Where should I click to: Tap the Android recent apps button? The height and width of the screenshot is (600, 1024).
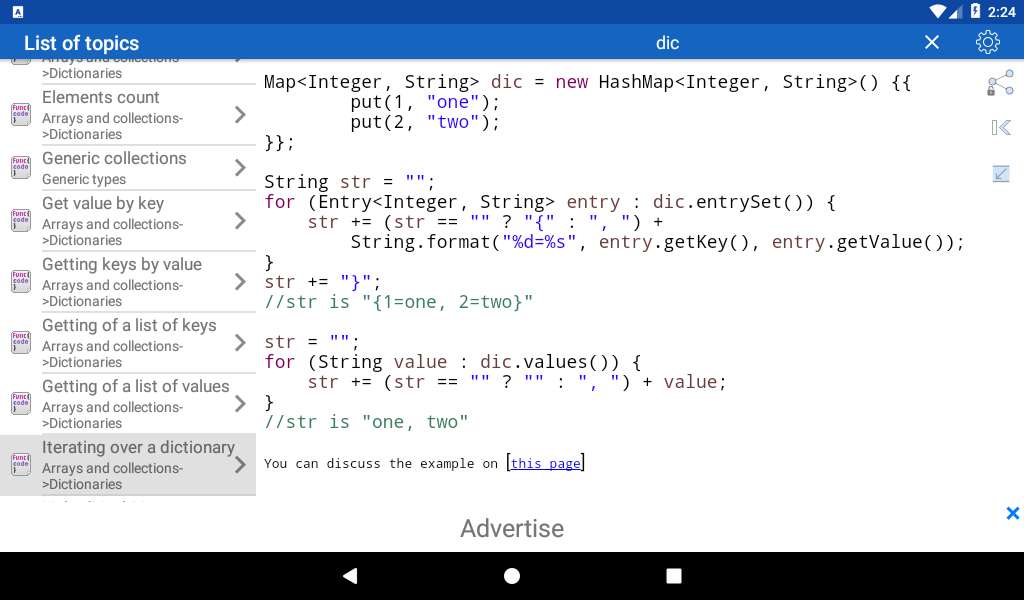(673, 576)
